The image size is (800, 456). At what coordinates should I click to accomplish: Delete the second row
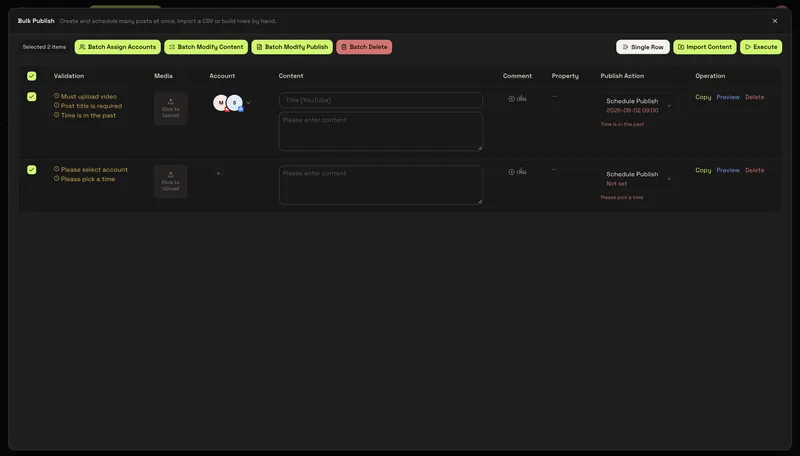pos(755,170)
